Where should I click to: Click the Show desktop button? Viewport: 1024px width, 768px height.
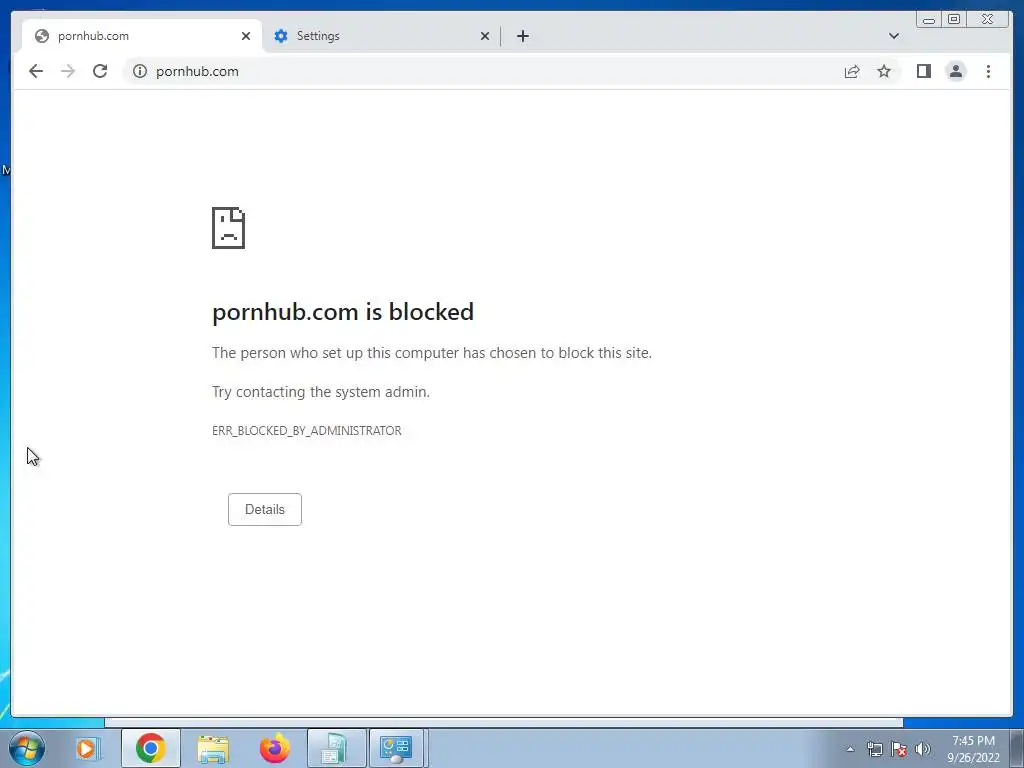(x=1017, y=748)
